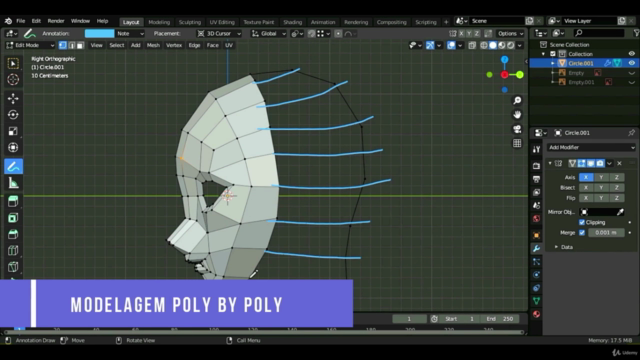Click the Pan view hand icon
The width and height of the screenshot is (640, 360).
coord(517,115)
